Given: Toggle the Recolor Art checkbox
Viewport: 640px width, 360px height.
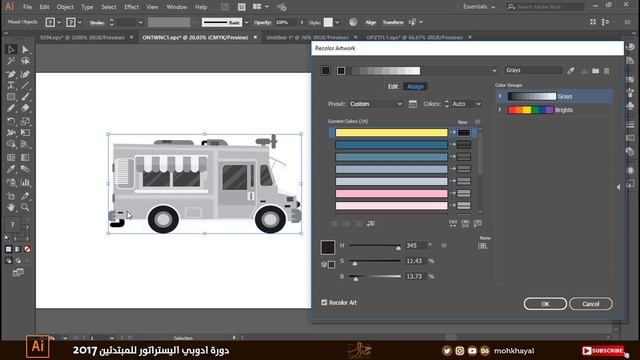Looking at the screenshot, I should click(x=324, y=302).
